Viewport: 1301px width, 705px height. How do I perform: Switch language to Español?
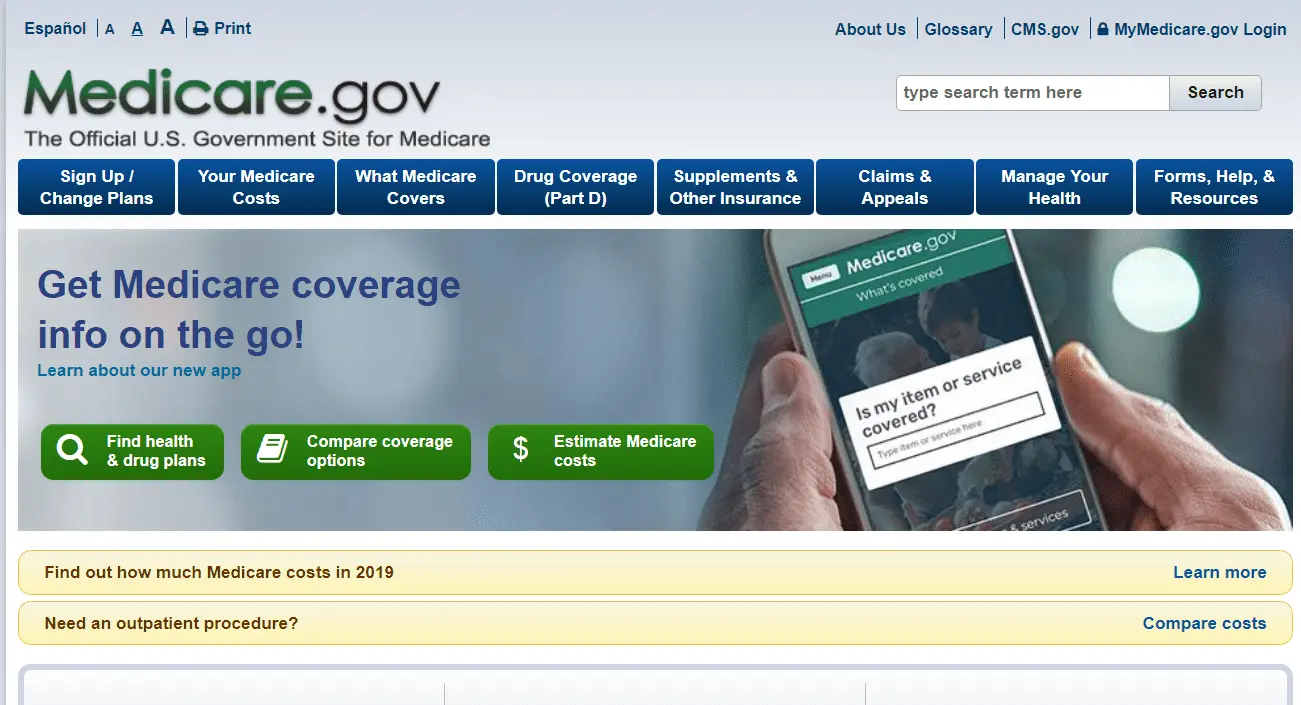(55, 28)
